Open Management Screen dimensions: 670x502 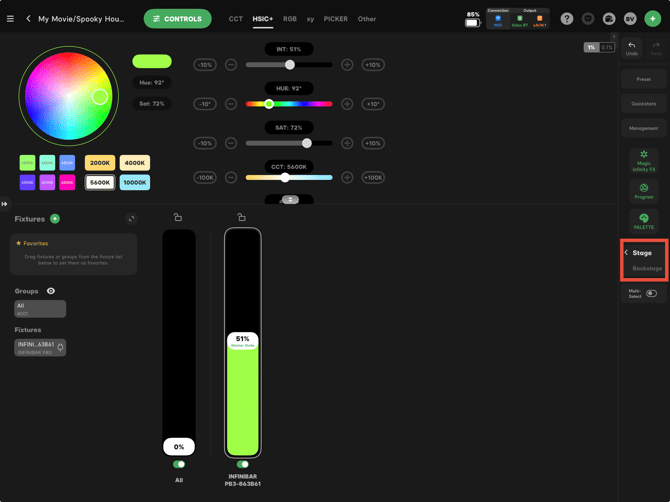click(644, 128)
